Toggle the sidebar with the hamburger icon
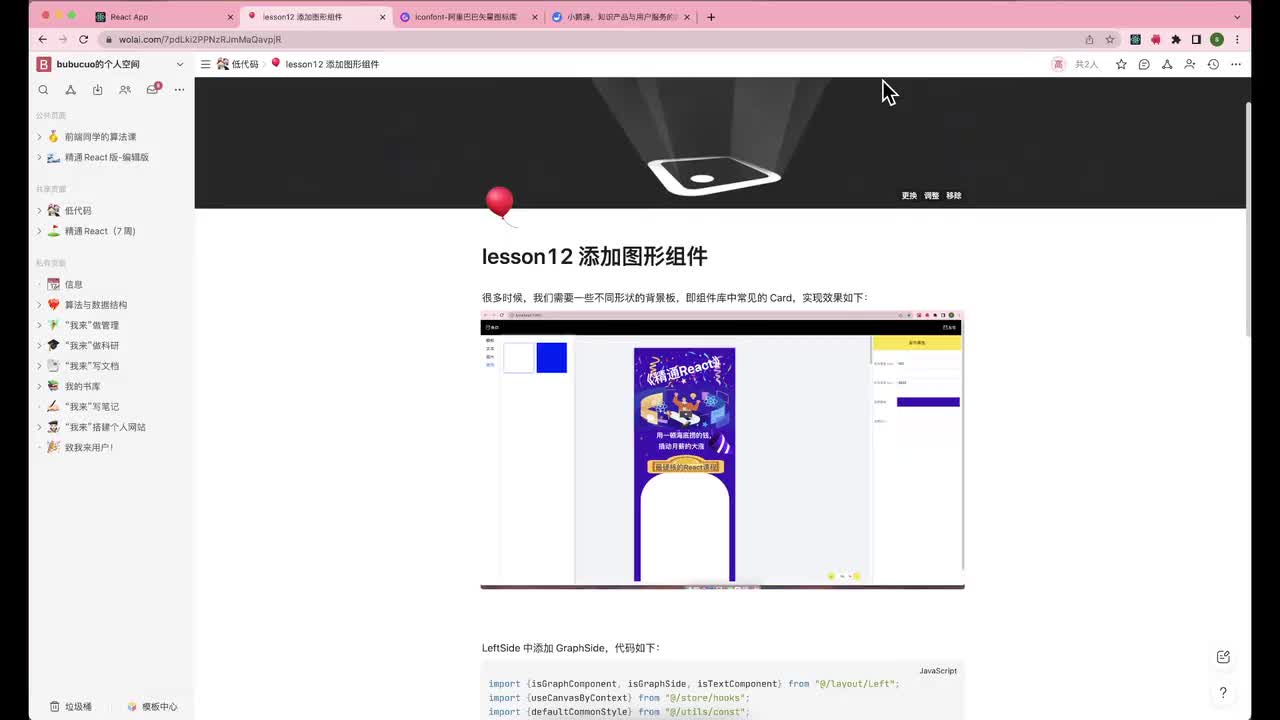 pyautogui.click(x=205, y=64)
